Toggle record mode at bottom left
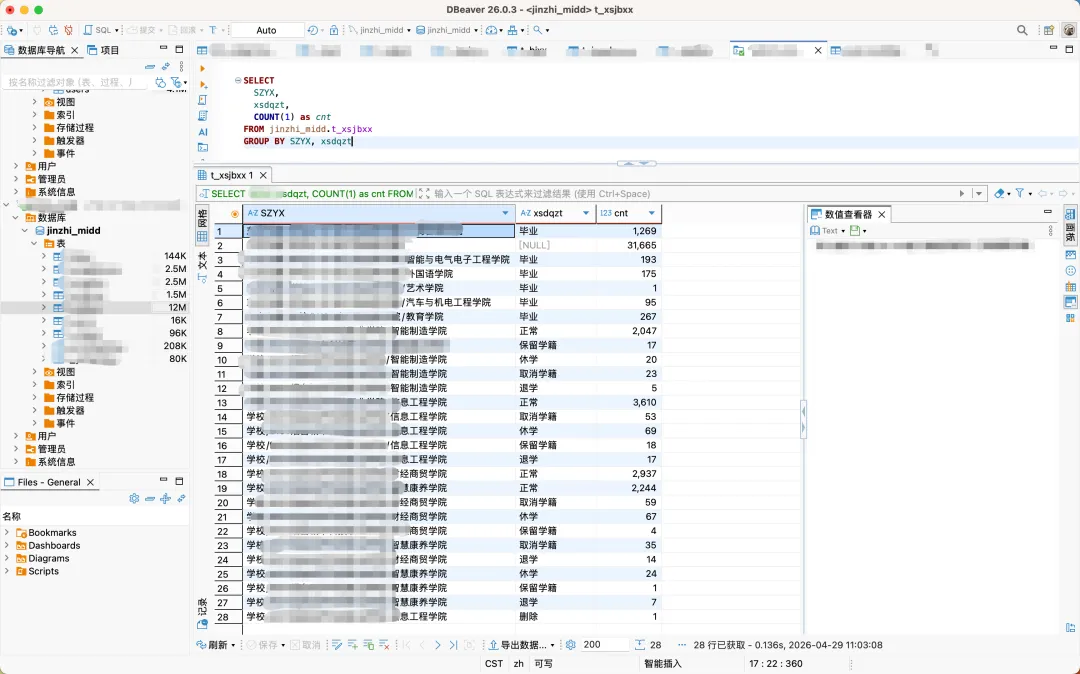 click(202, 613)
